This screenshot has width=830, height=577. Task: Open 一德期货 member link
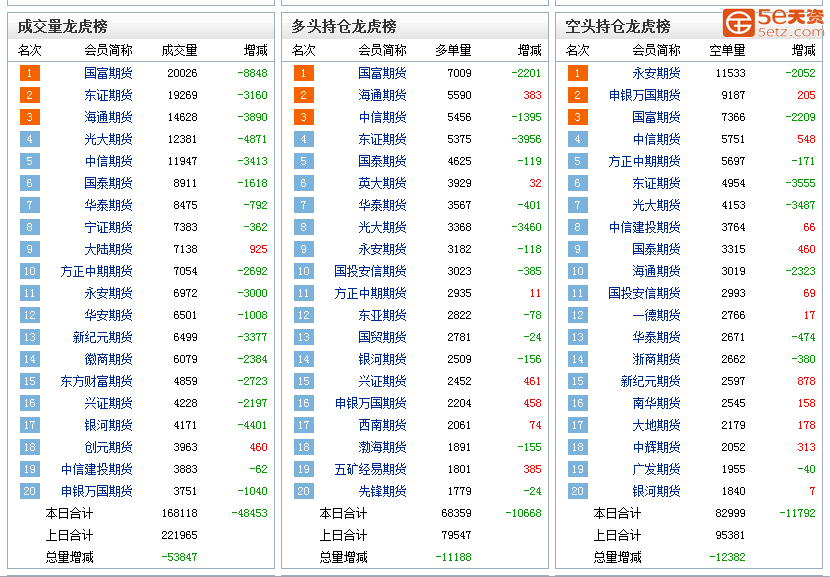click(x=656, y=315)
